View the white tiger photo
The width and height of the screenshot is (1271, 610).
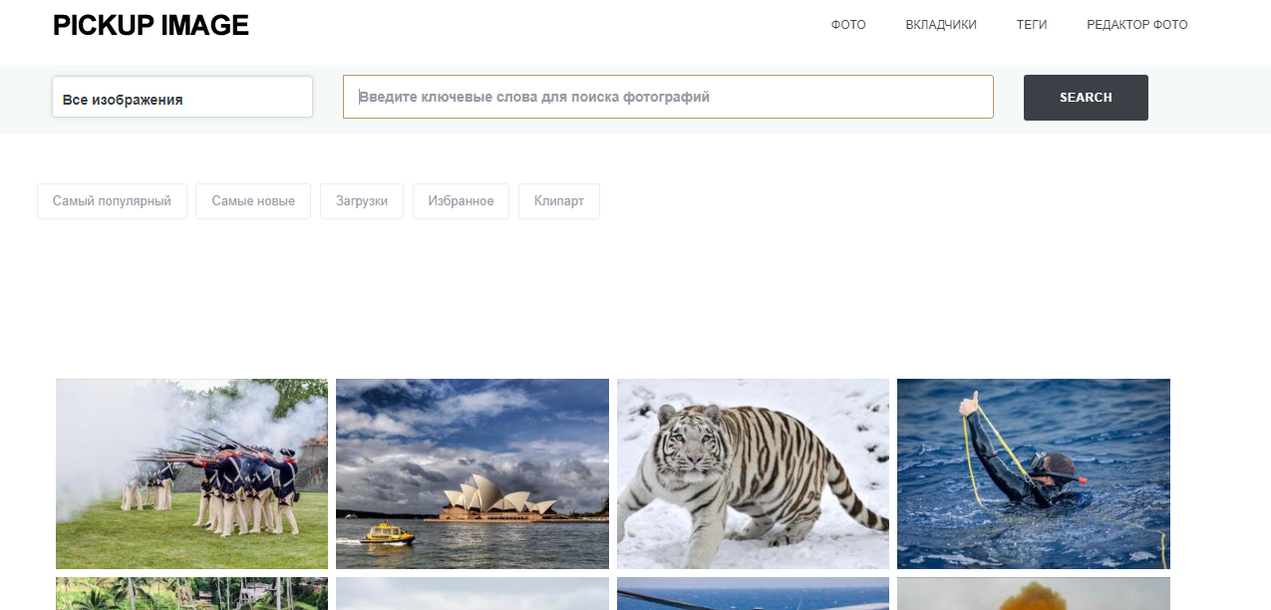(x=753, y=474)
